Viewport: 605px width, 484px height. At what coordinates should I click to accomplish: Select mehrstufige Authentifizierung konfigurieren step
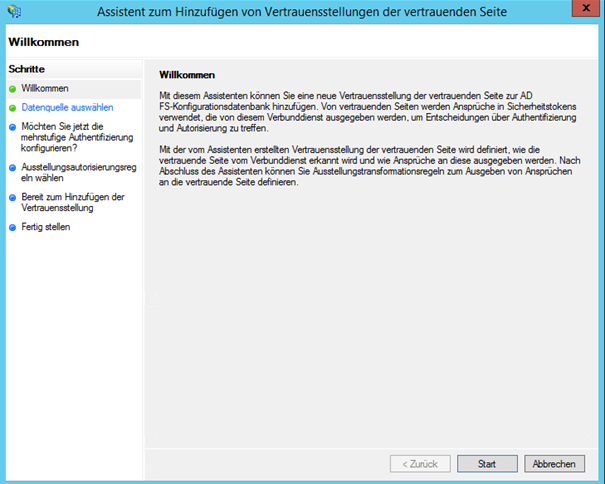[x=77, y=137]
